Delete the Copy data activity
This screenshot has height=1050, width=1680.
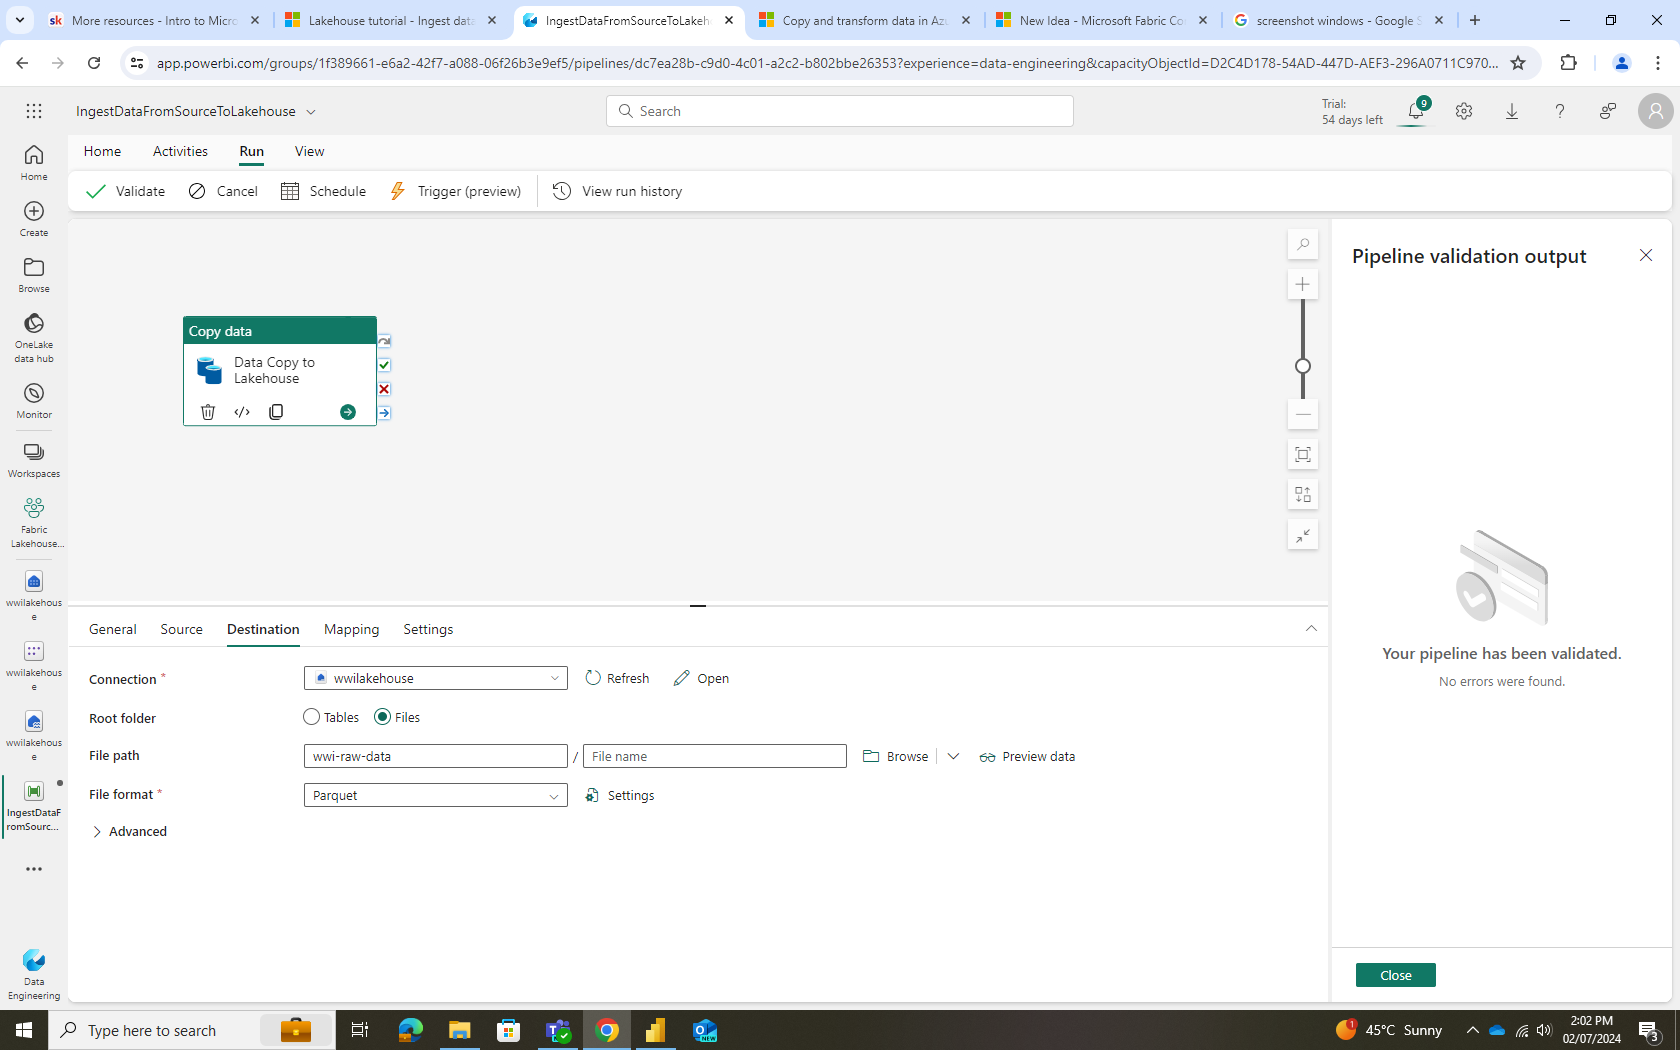[x=208, y=412]
